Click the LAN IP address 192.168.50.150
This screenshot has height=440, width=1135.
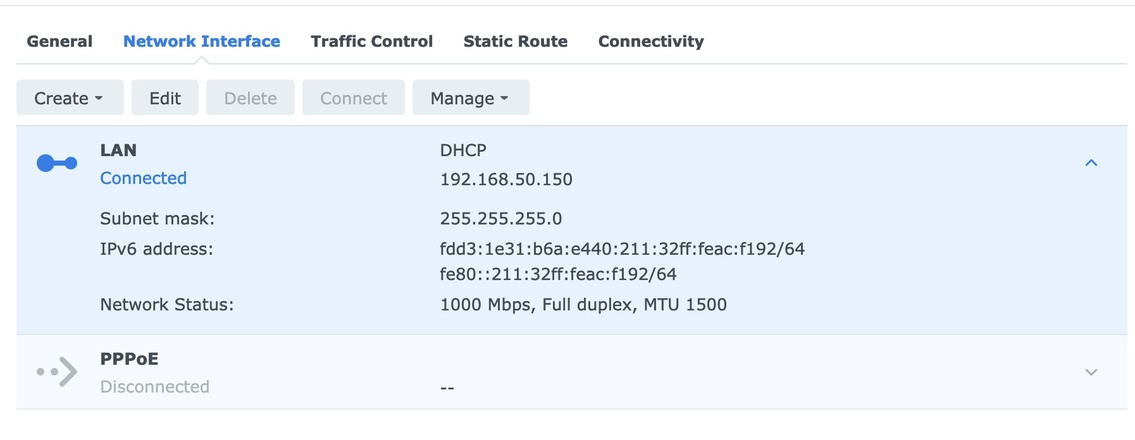click(506, 180)
